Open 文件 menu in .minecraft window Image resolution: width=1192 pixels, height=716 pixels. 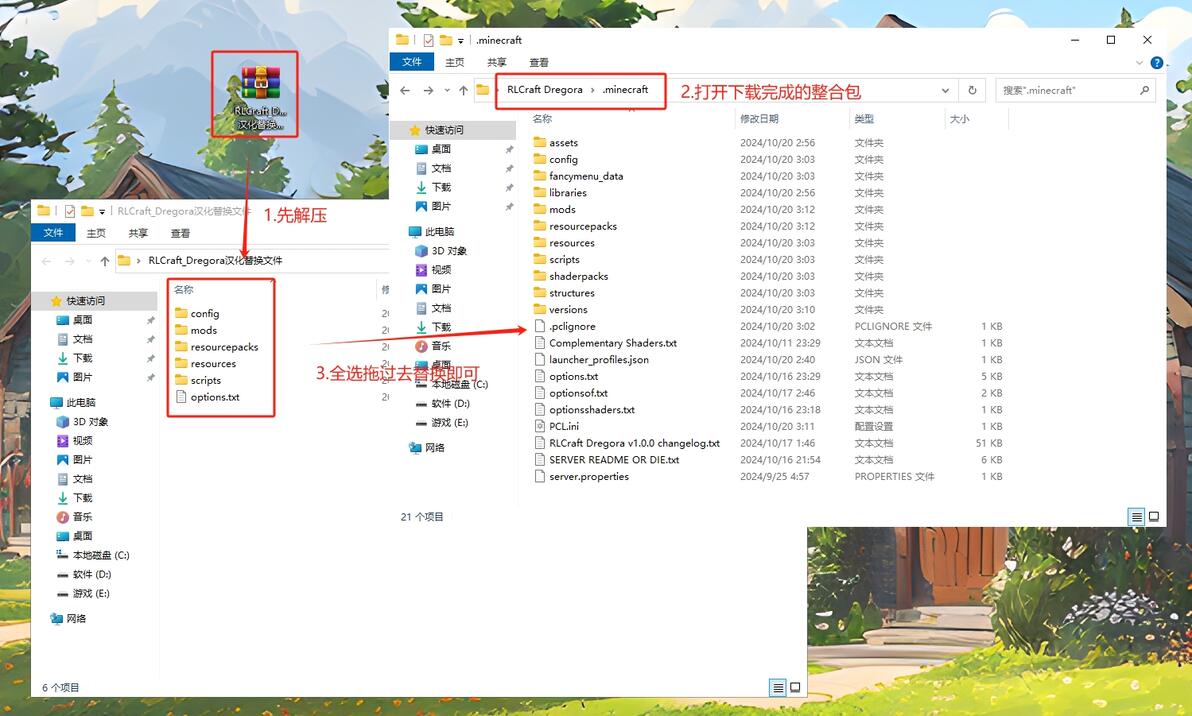coord(412,62)
